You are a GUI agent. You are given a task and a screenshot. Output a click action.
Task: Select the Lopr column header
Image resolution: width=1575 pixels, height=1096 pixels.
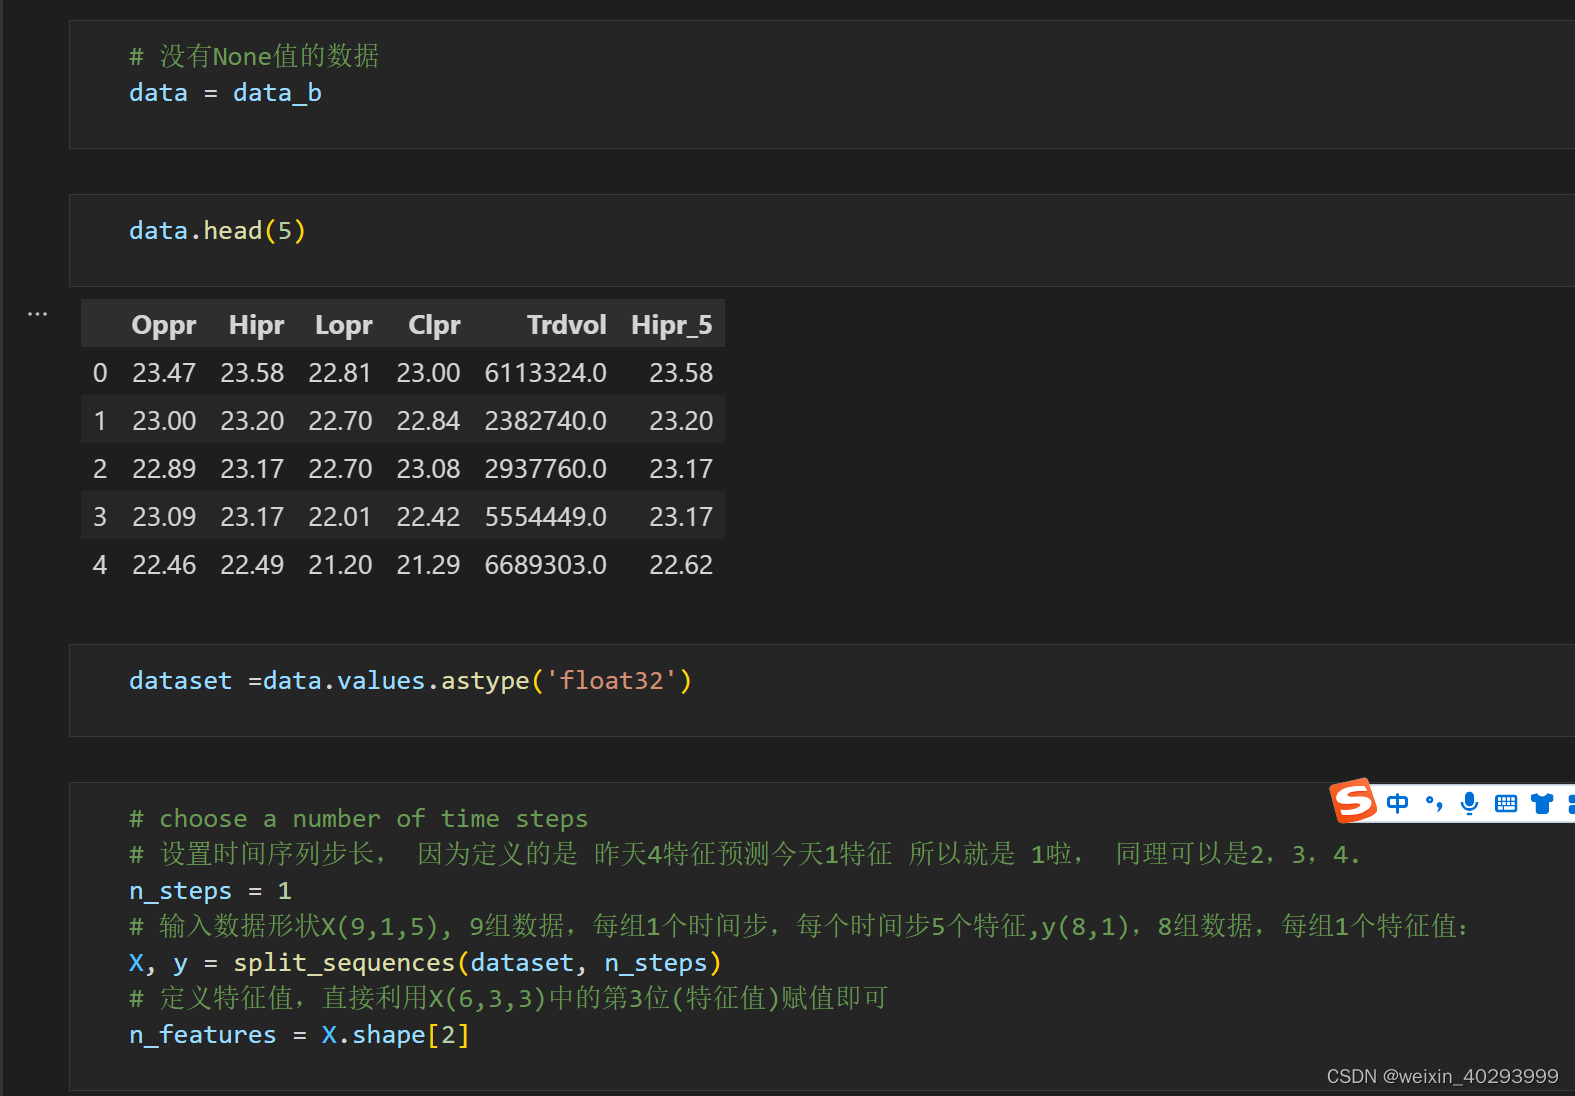point(344,325)
